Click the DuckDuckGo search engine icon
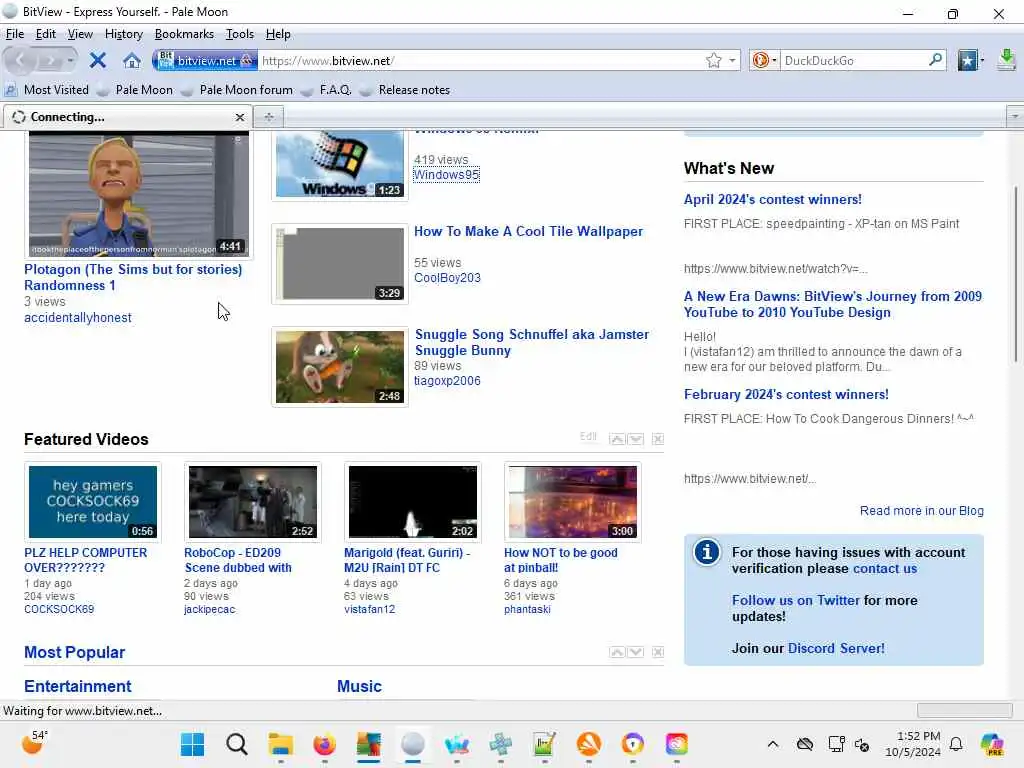The height and width of the screenshot is (768, 1024). 760,61
